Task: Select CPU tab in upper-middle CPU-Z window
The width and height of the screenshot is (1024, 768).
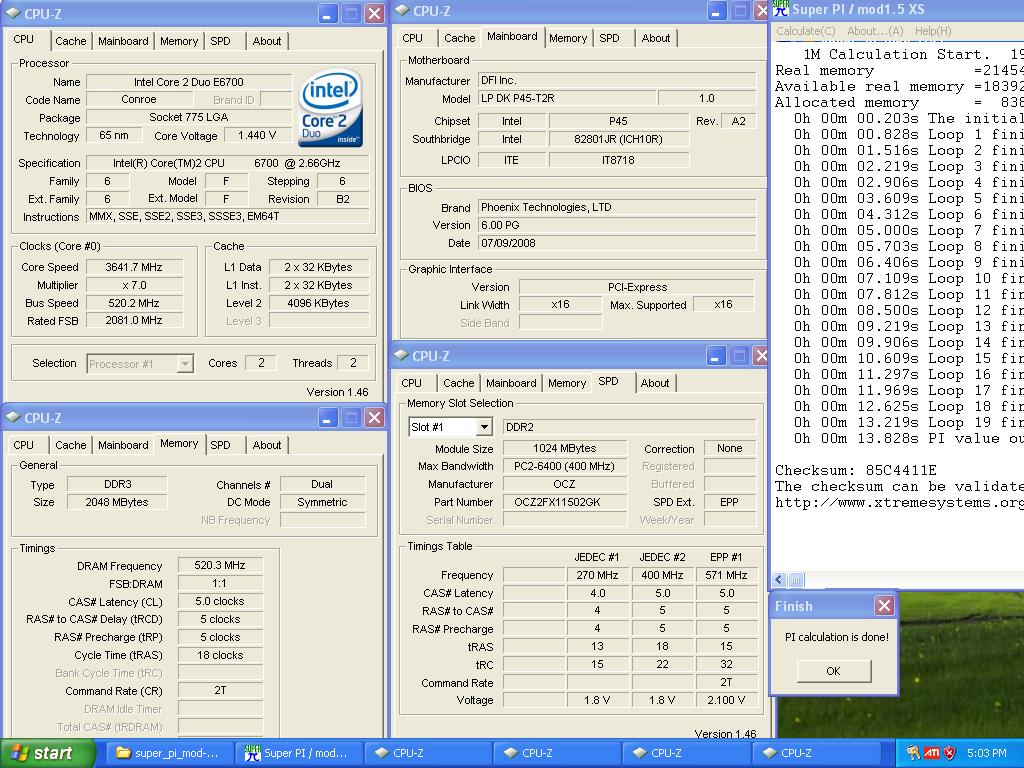Action: point(412,39)
